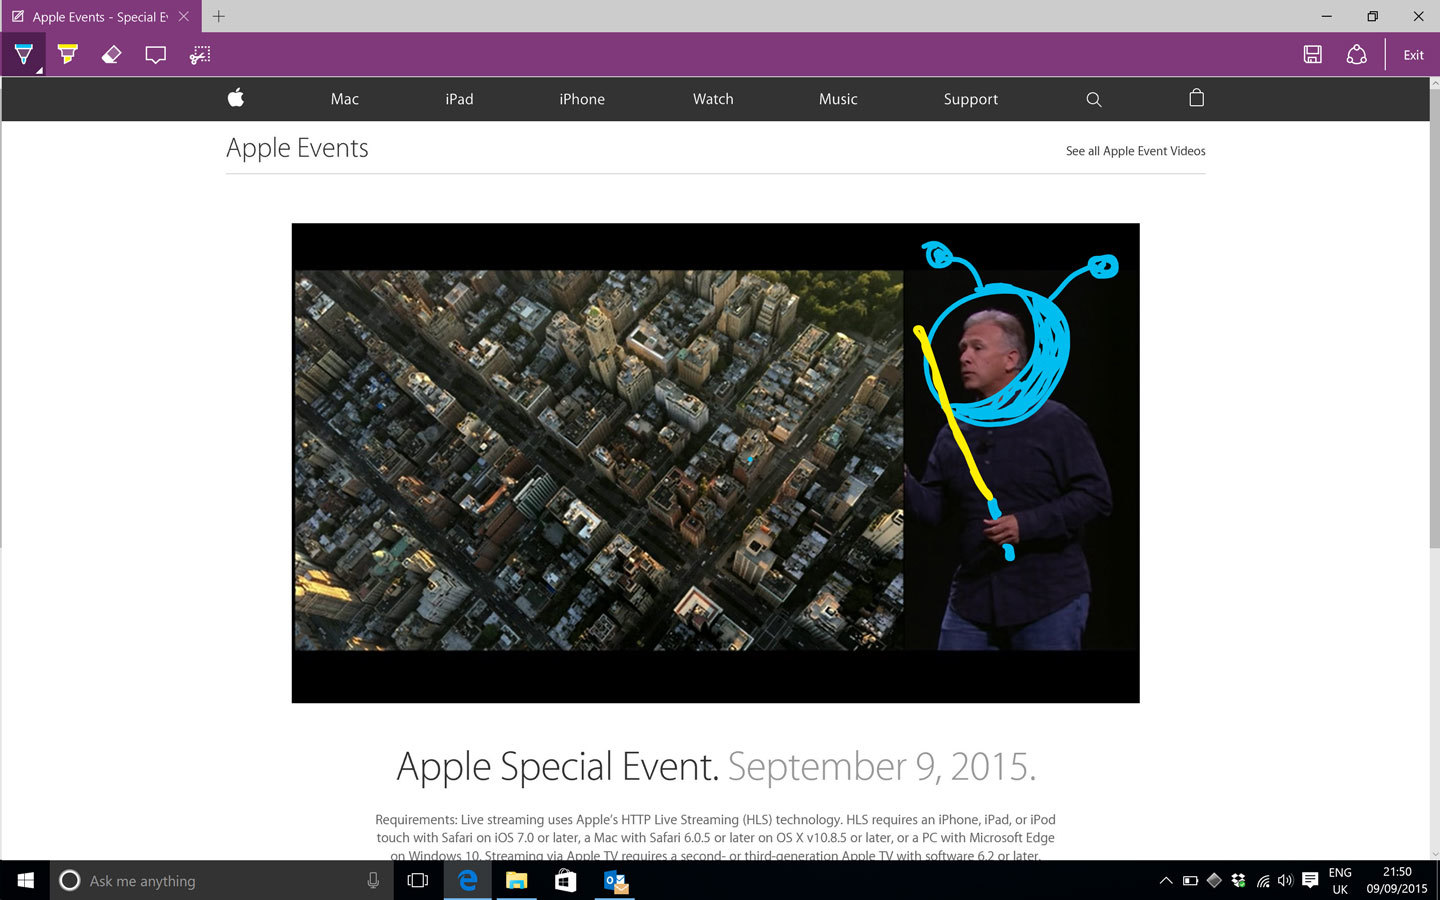Activate the Eraser tool
The image size is (1440, 900).
(111, 55)
